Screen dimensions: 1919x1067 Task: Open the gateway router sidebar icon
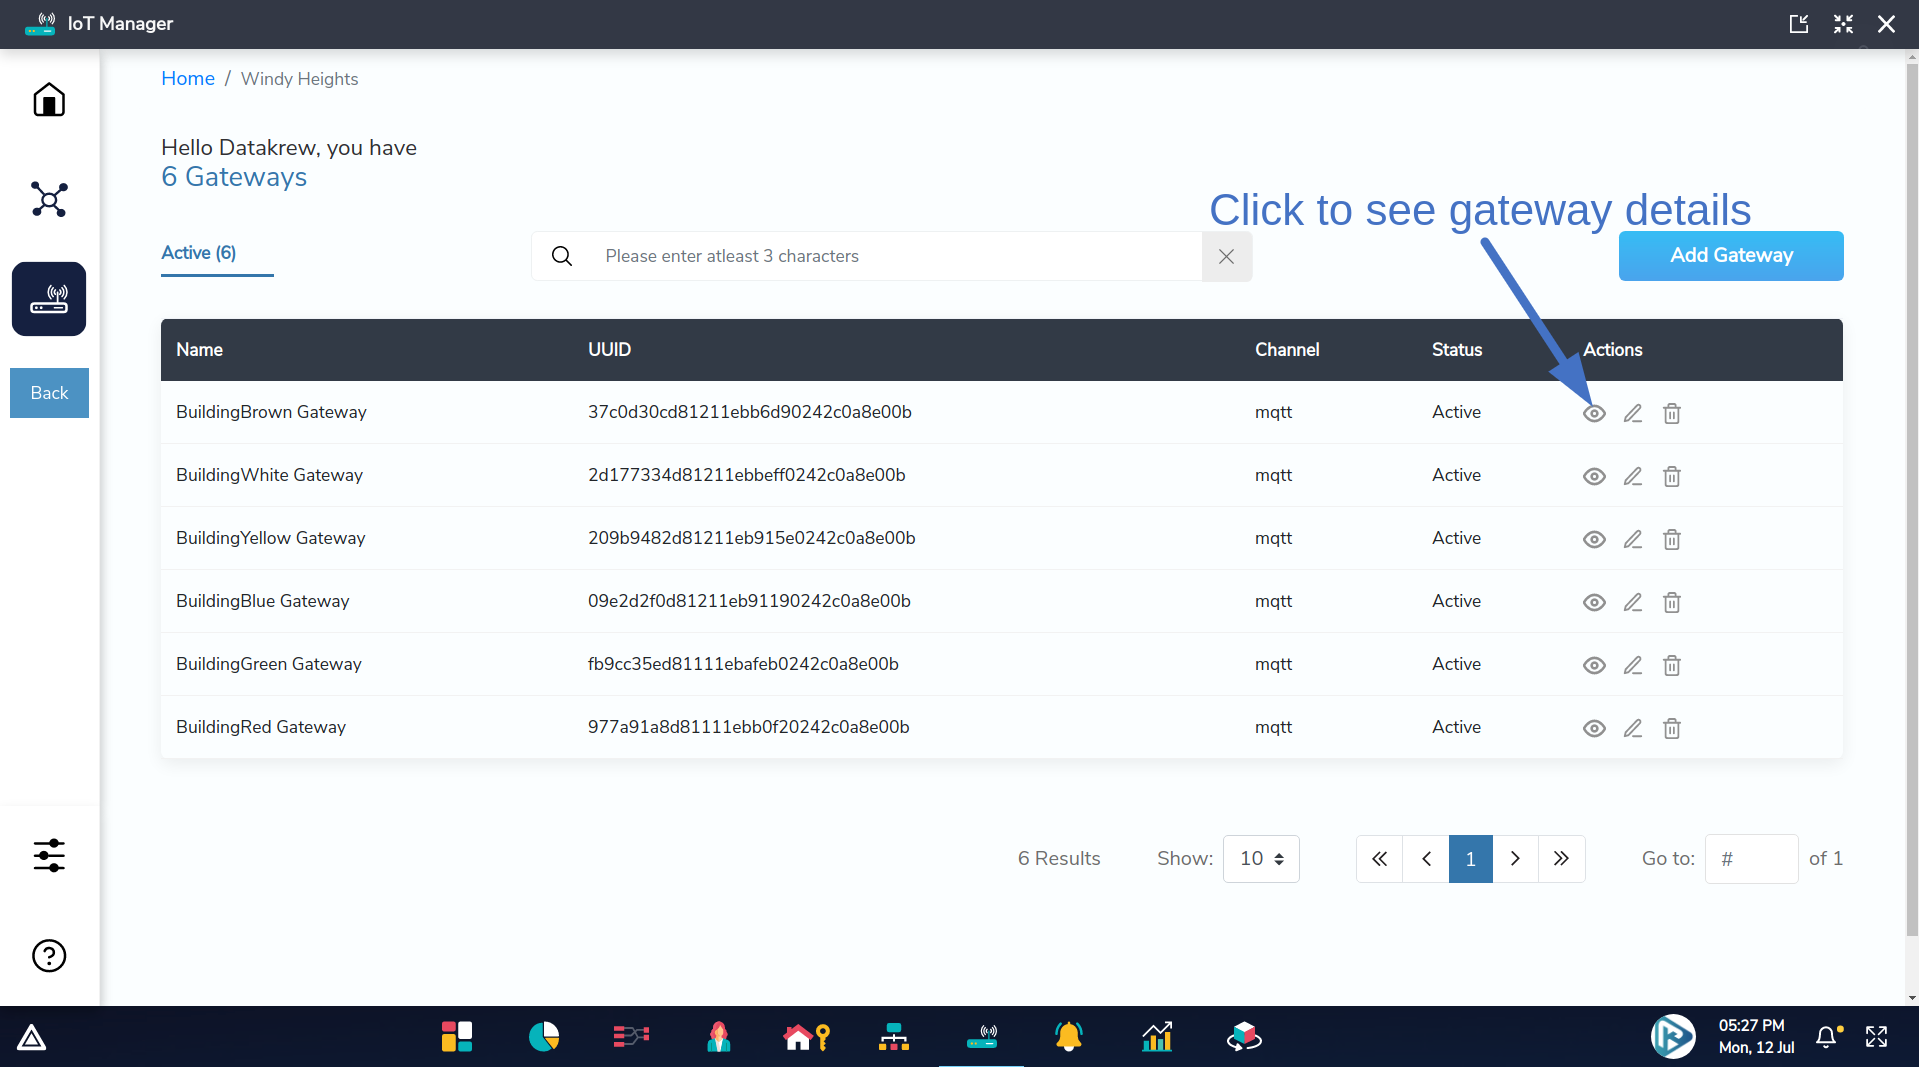pos(49,299)
